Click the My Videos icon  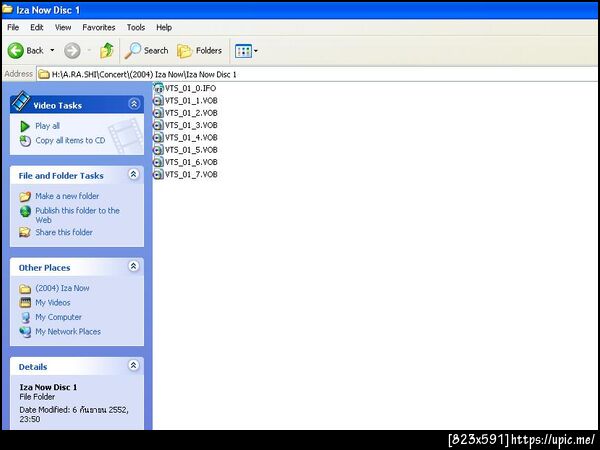coord(25,303)
